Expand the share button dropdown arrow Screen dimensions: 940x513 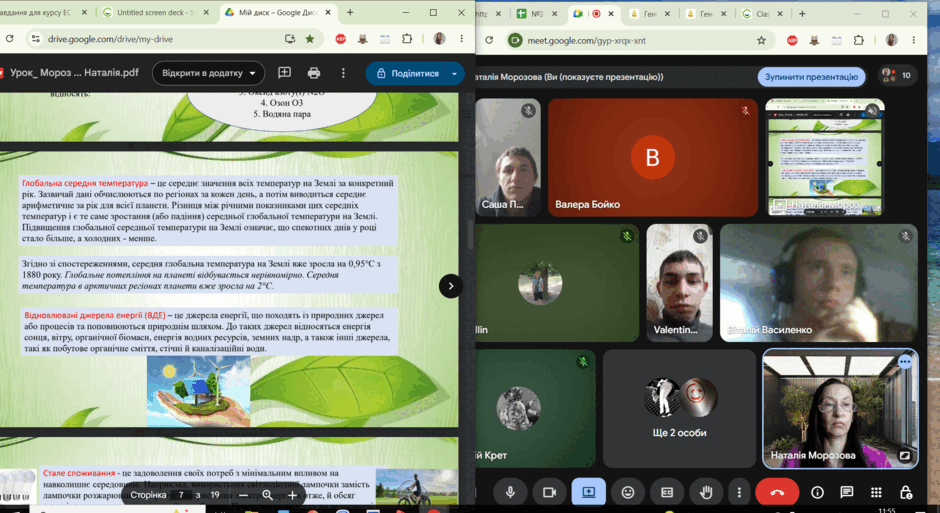(x=454, y=73)
